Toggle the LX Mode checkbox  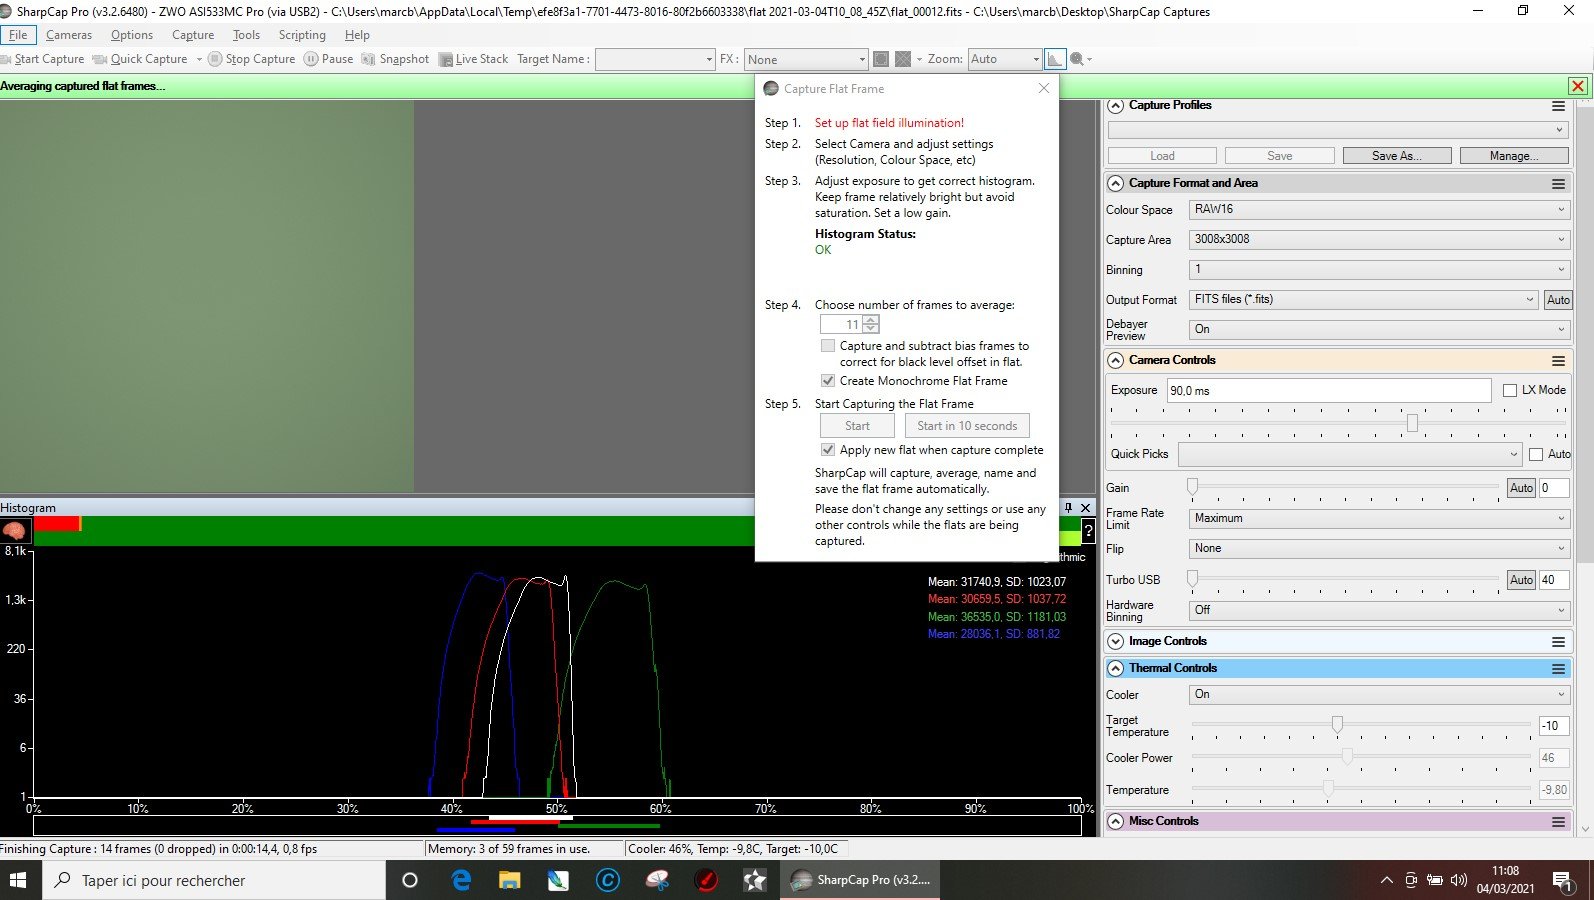point(1510,390)
